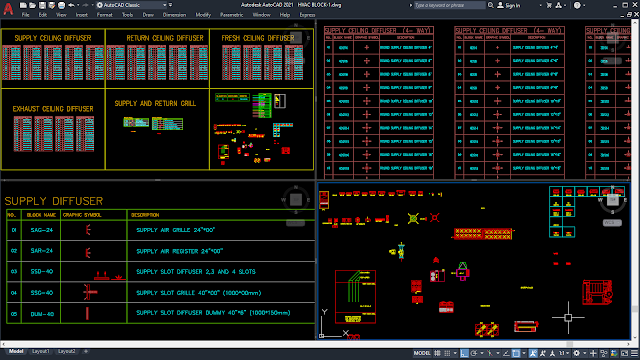Image resolution: width=640 pixels, height=360 pixels.
Task: Open the AutoCAD Classic workspace dropdown
Action: tap(131, 5)
